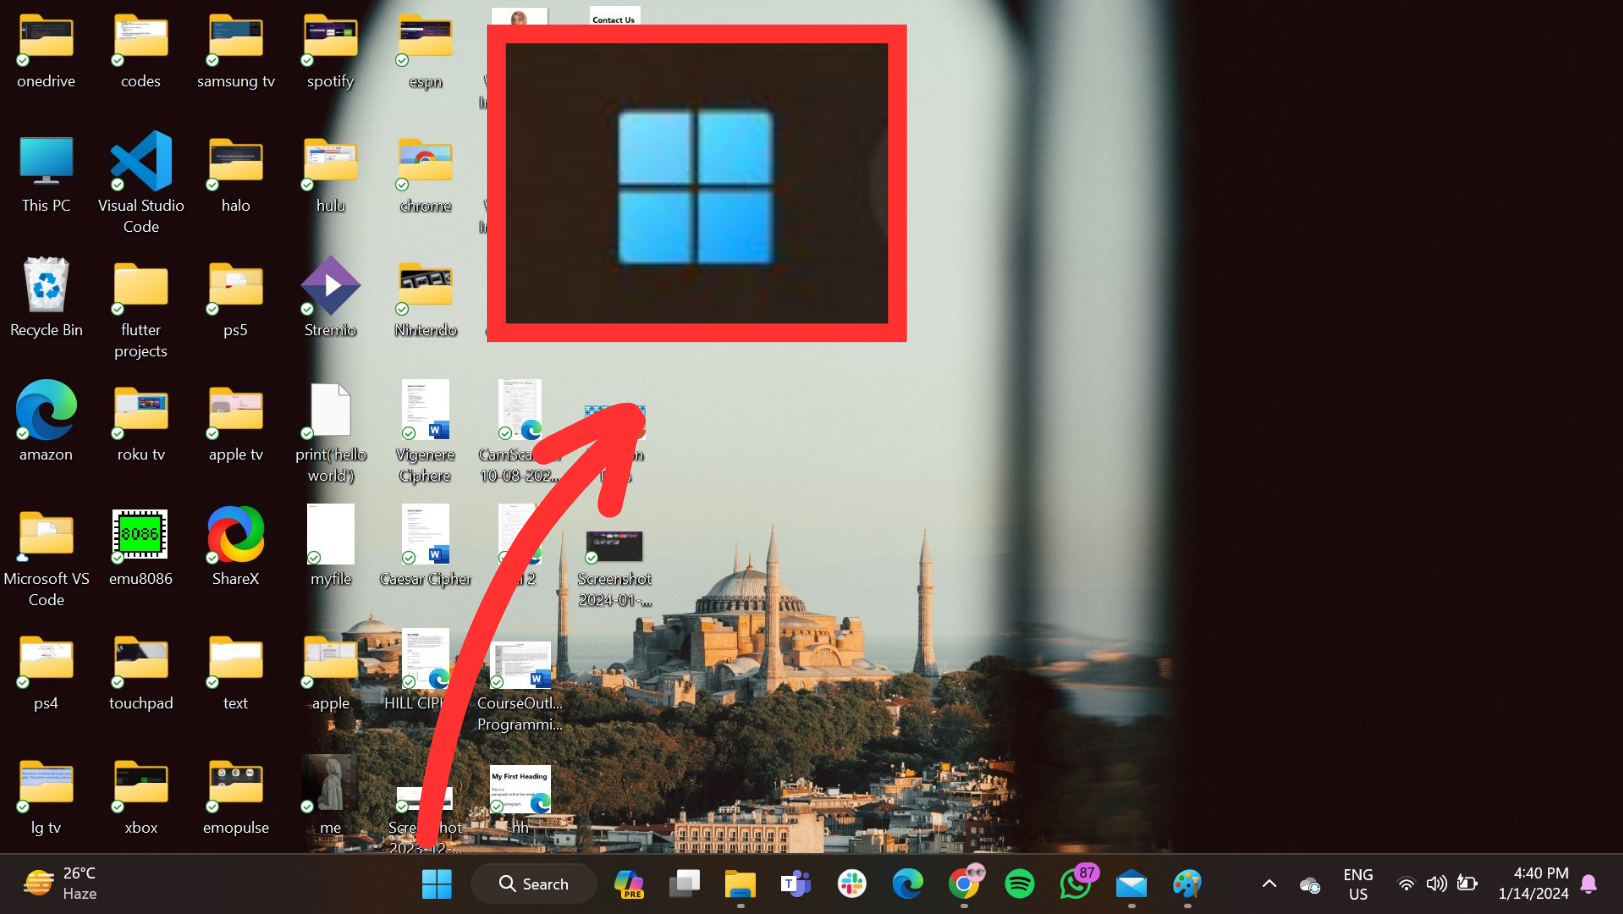This screenshot has width=1623, height=914.
Task: Select the Screenshot 2024-01 image file
Action: click(614, 567)
